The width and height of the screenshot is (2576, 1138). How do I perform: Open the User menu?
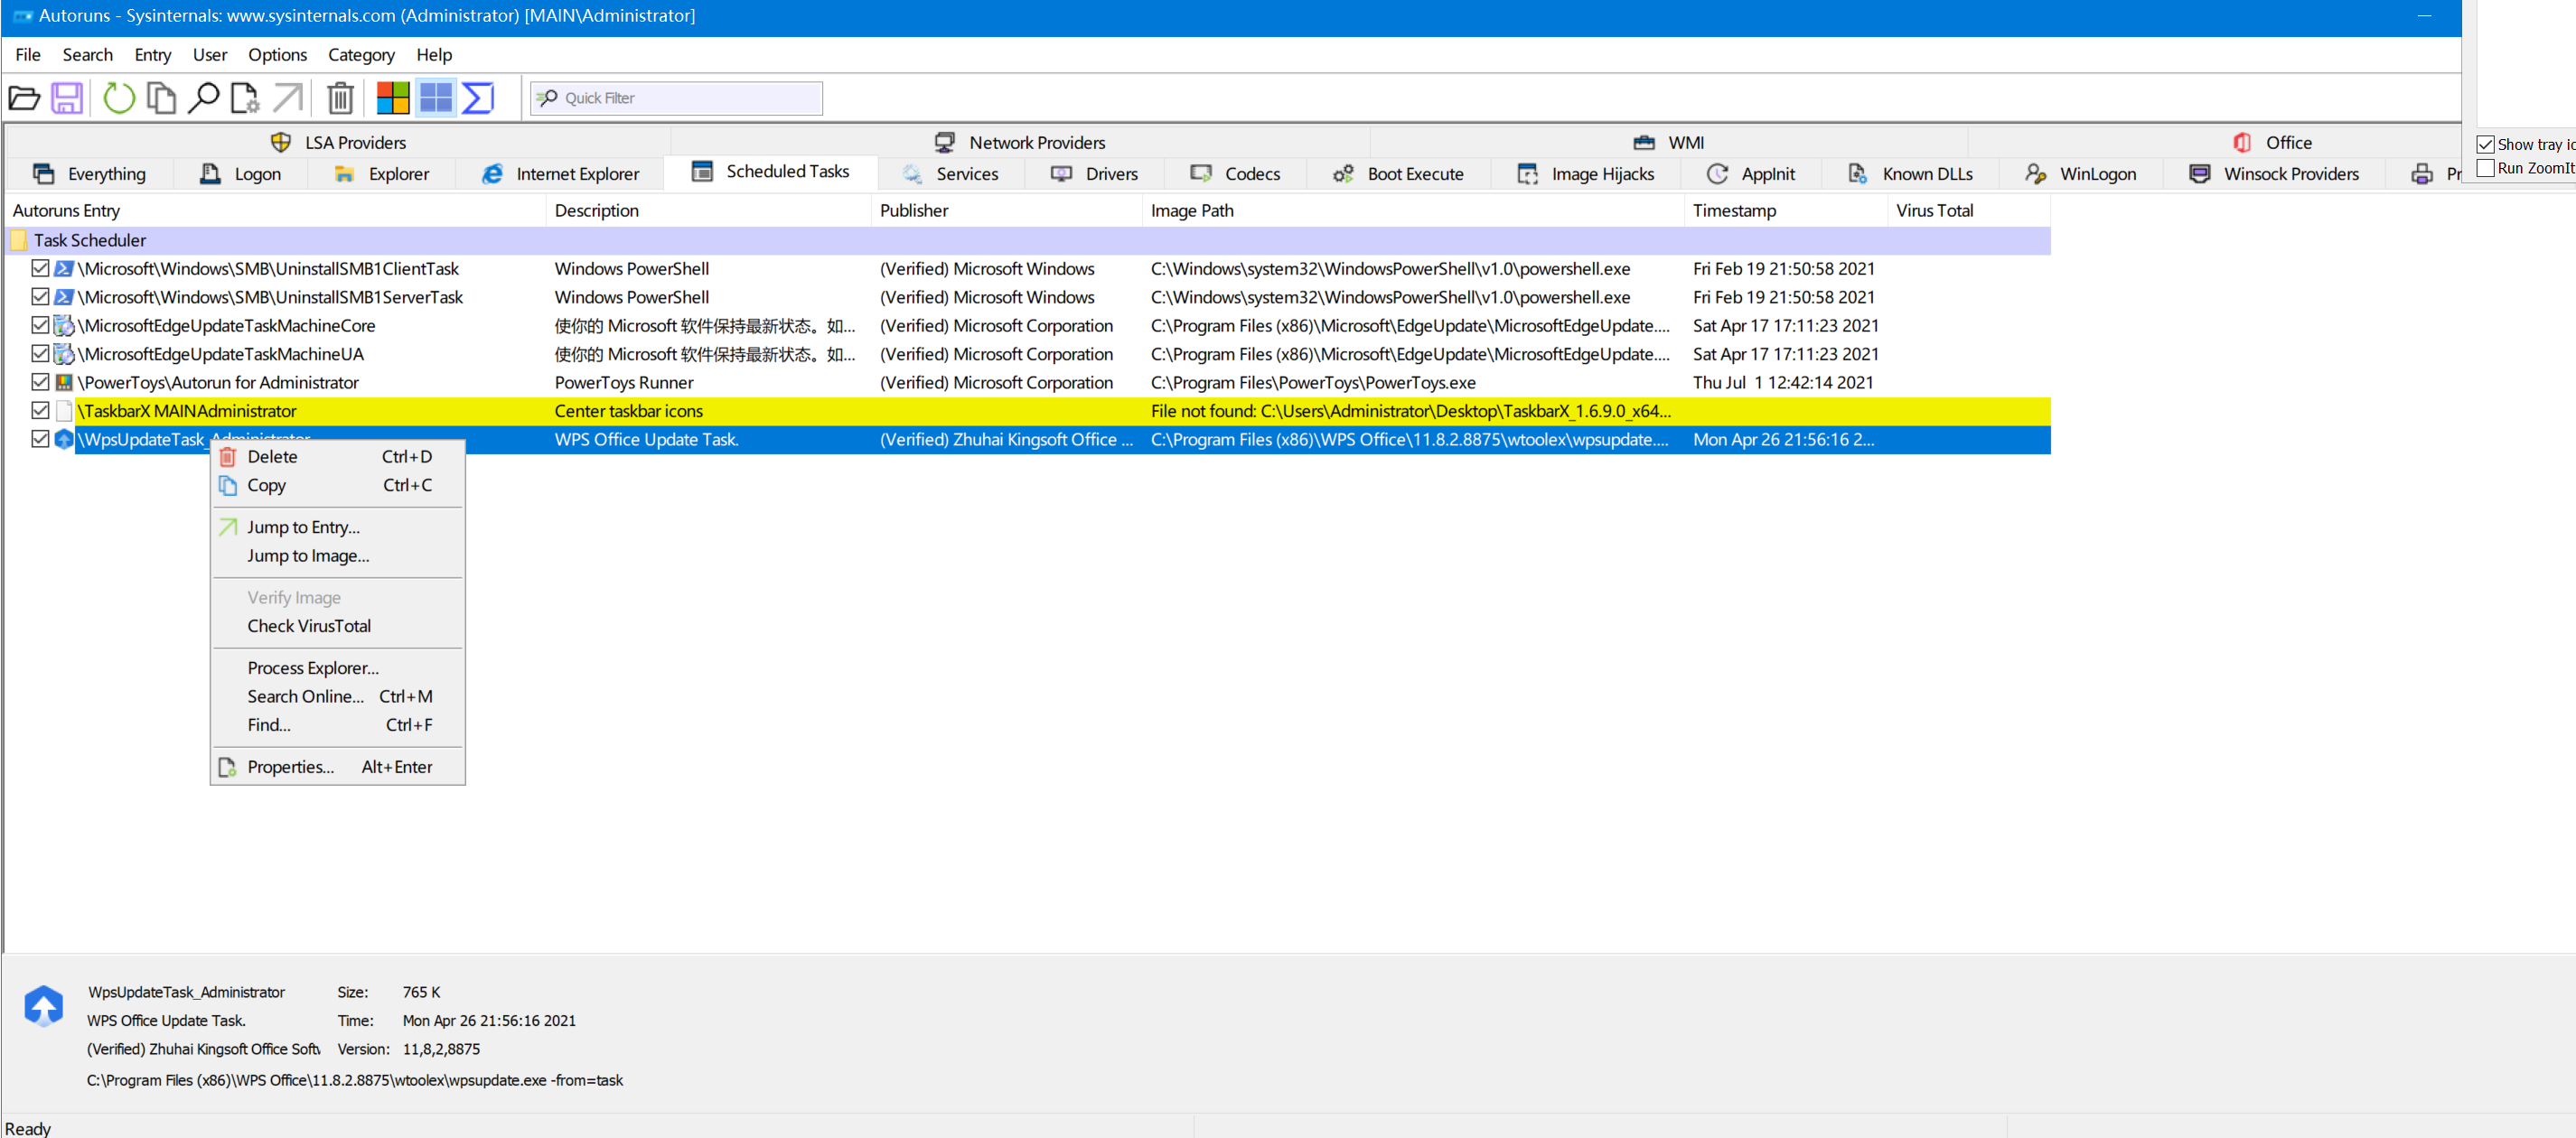210,55
